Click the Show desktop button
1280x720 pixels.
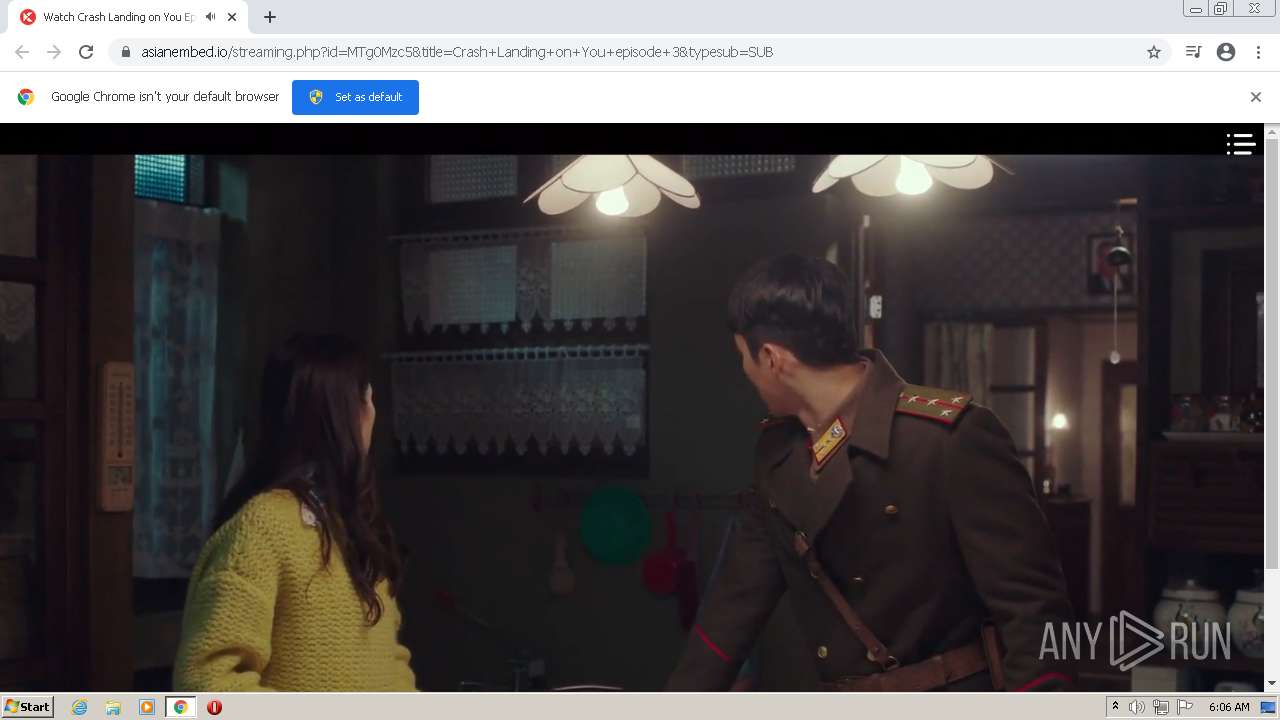coord(1269,707)
